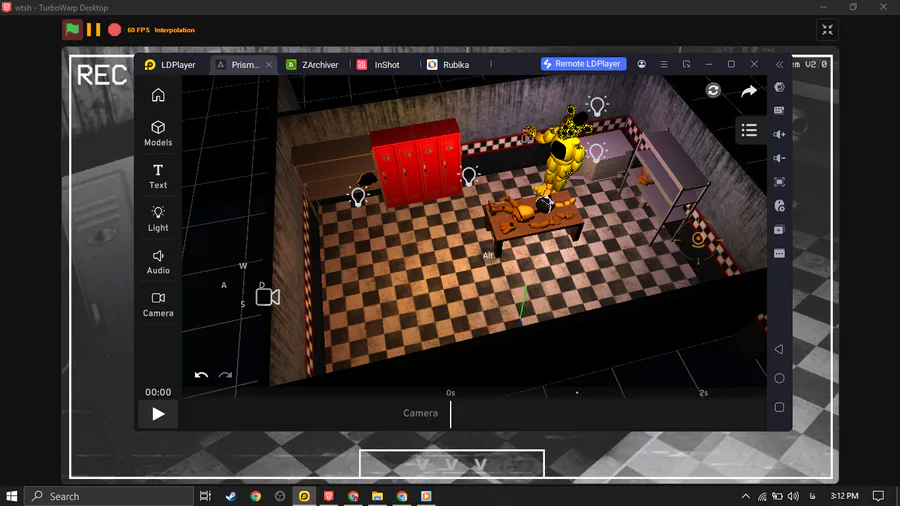Screen dimensions: 900x506
Task: Open LDPlayer hamburger menu
Action: click(664, 64)
